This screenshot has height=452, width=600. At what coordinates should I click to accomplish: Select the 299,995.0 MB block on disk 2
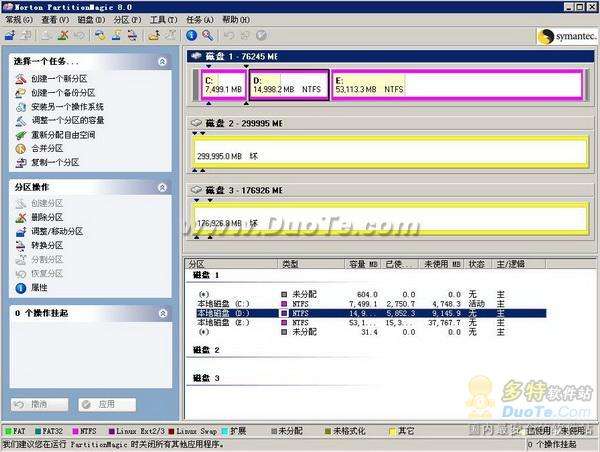[x=390, y=152]
